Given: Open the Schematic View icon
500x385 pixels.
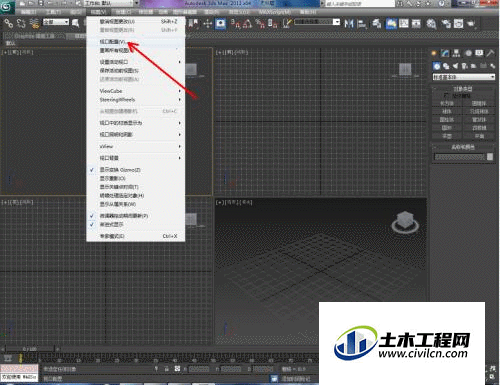Looking at the screenshot, I should click(417, 24).
